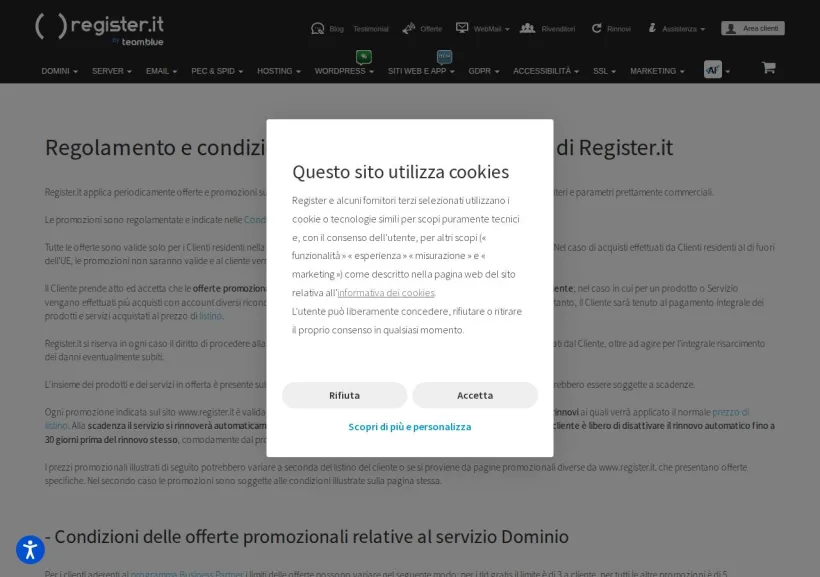Open the Testimonial link
Screen dimensions: 820x577
click(371, 29)
